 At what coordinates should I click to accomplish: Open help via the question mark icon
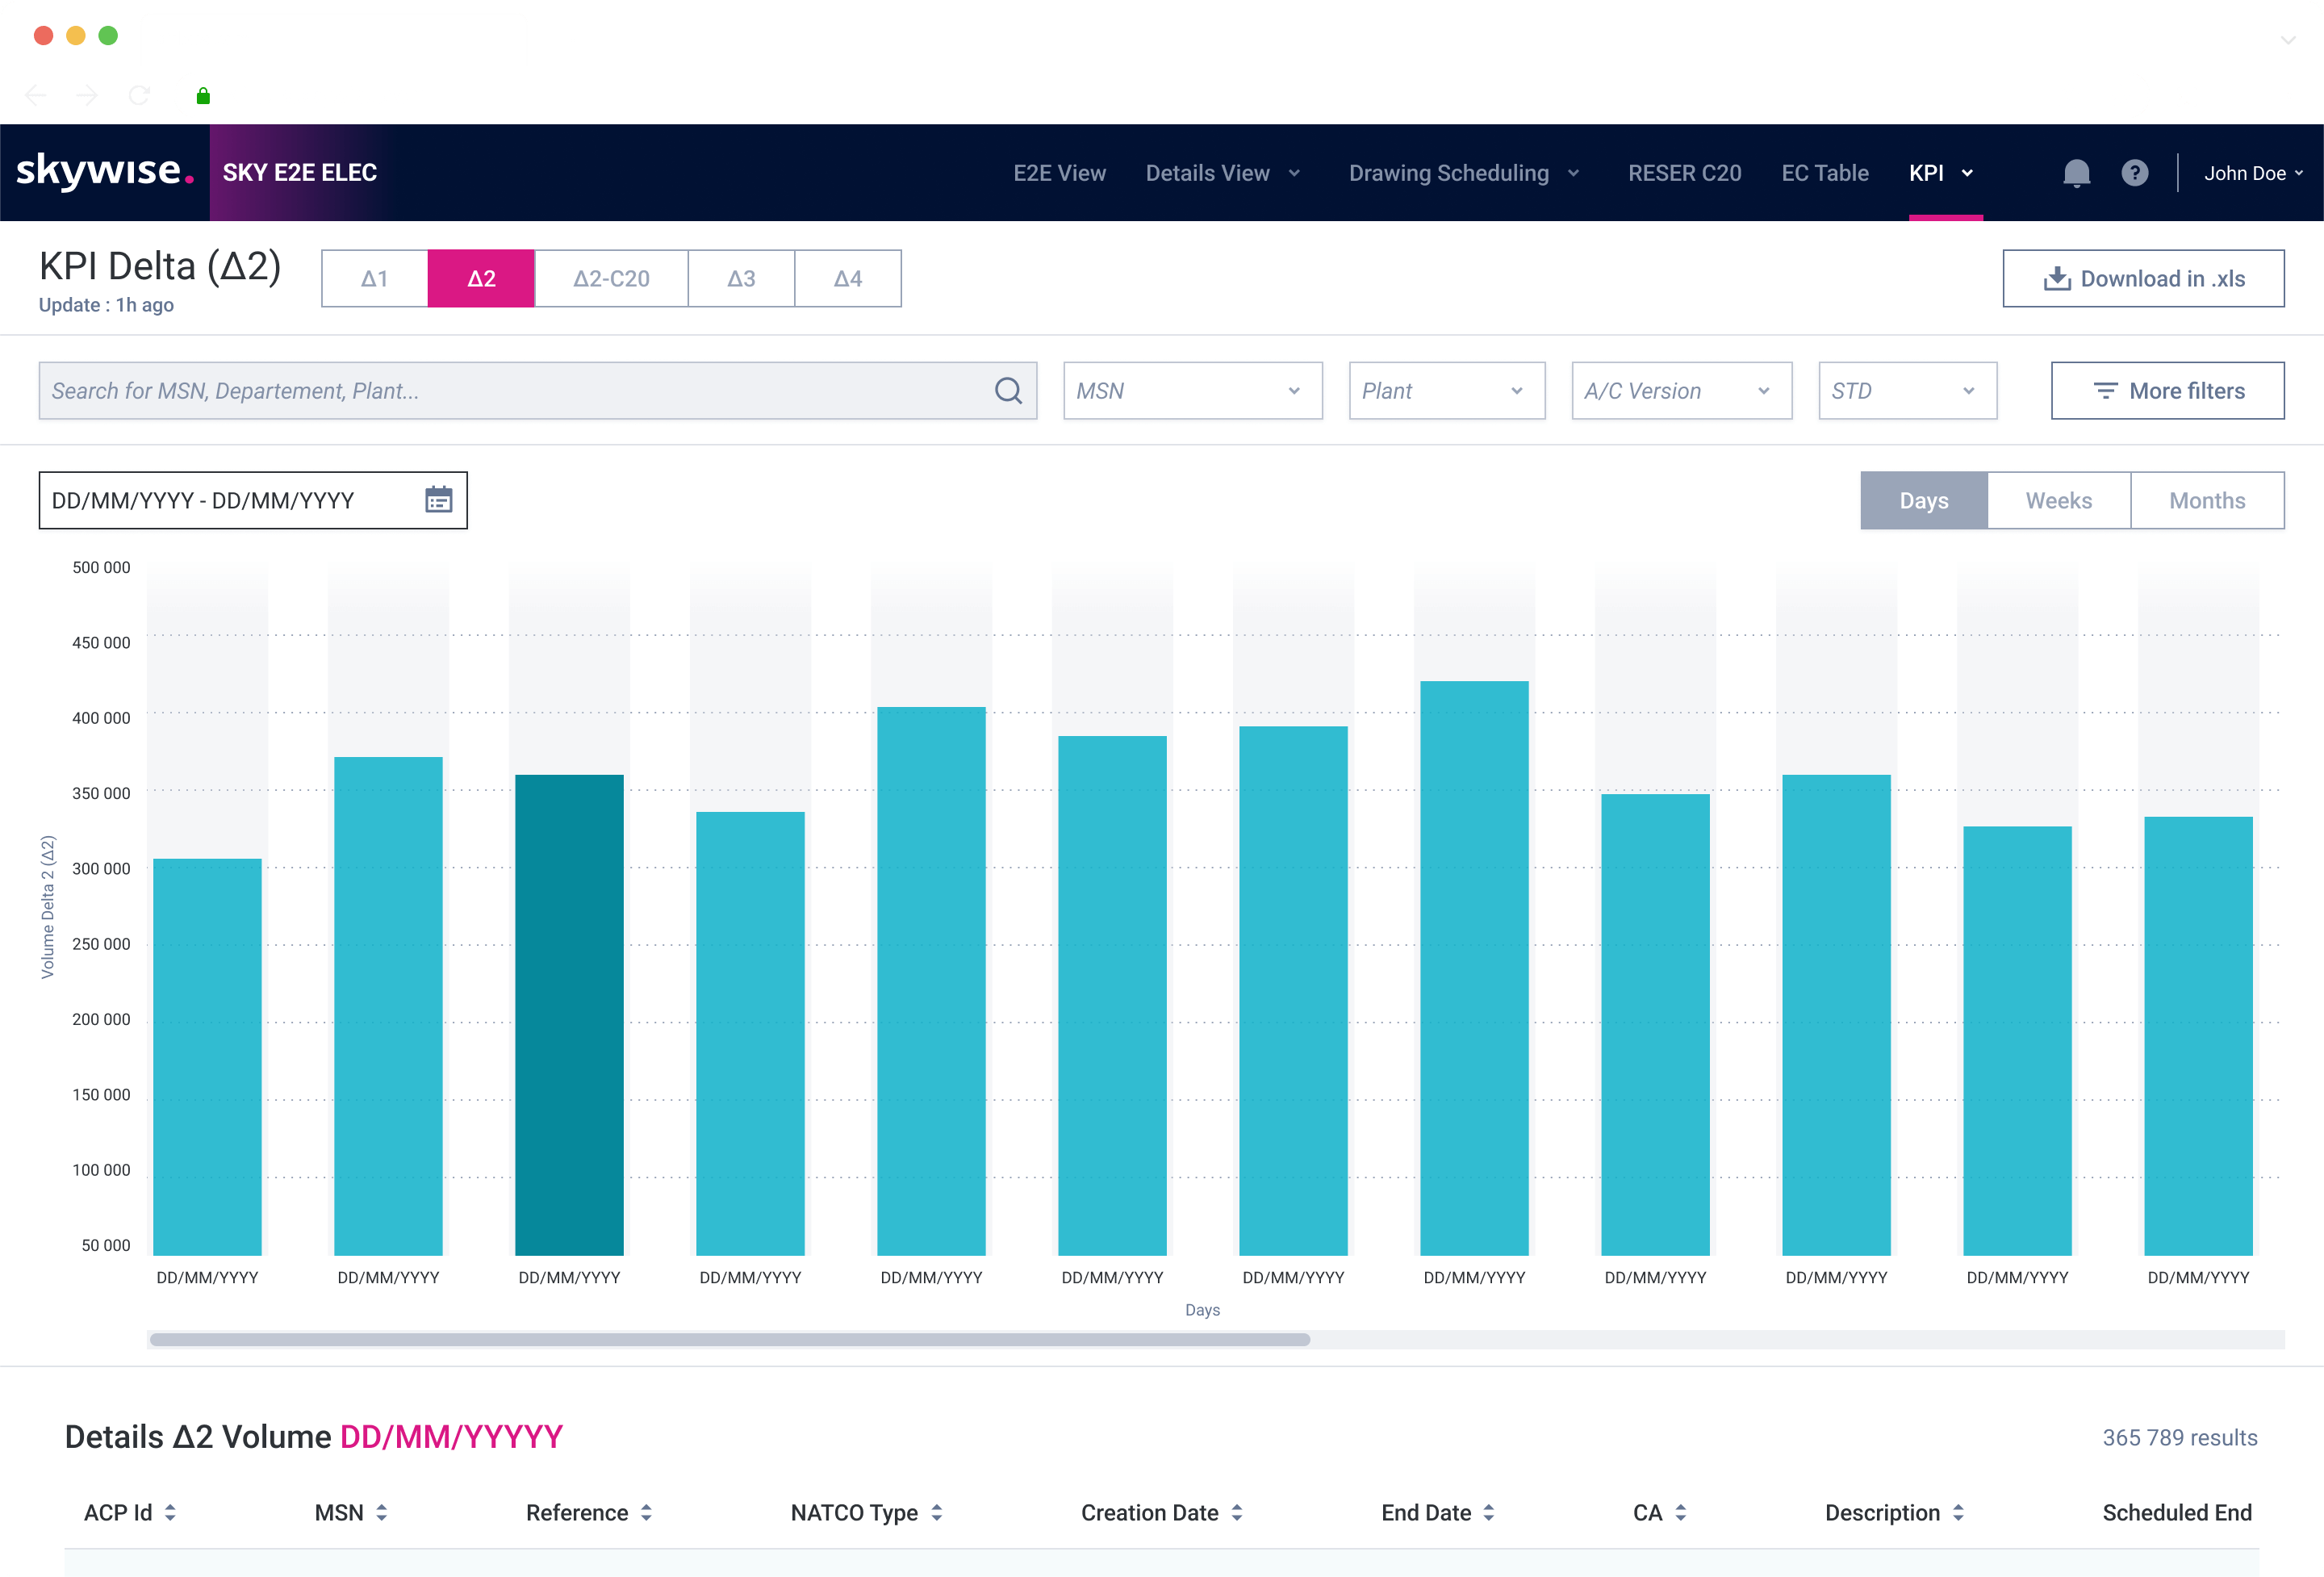(x=2136, y=172)
